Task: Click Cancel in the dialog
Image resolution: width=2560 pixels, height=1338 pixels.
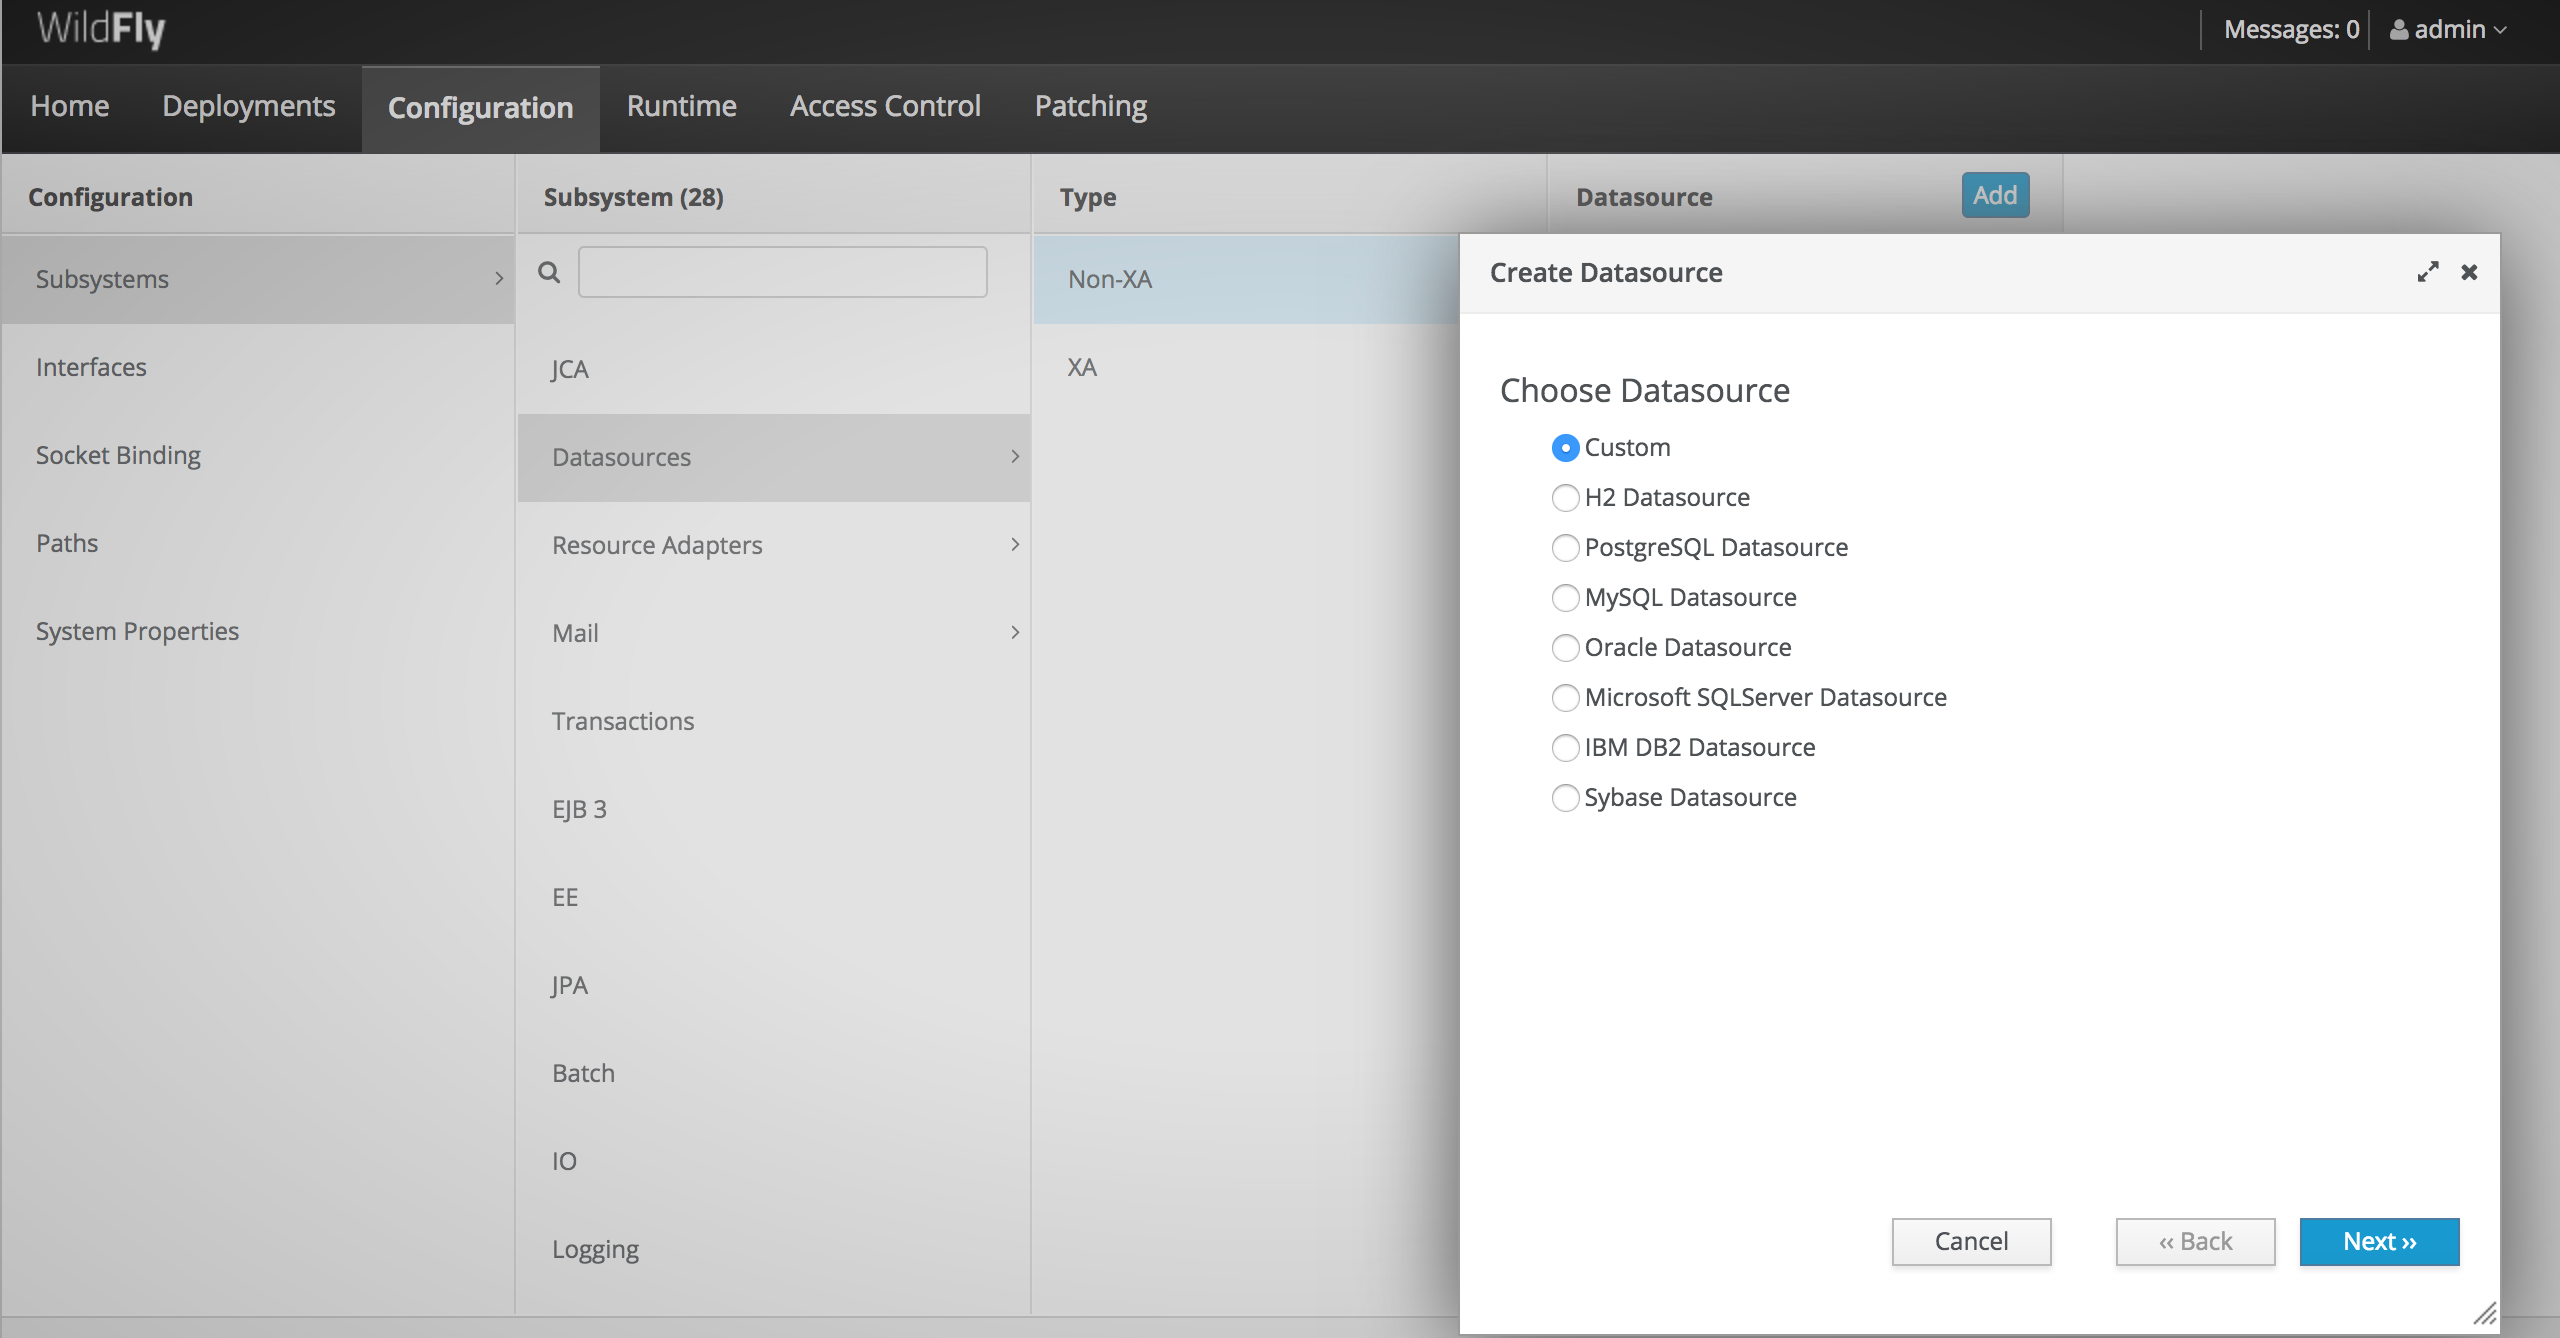Action: pos(1971,1242)
